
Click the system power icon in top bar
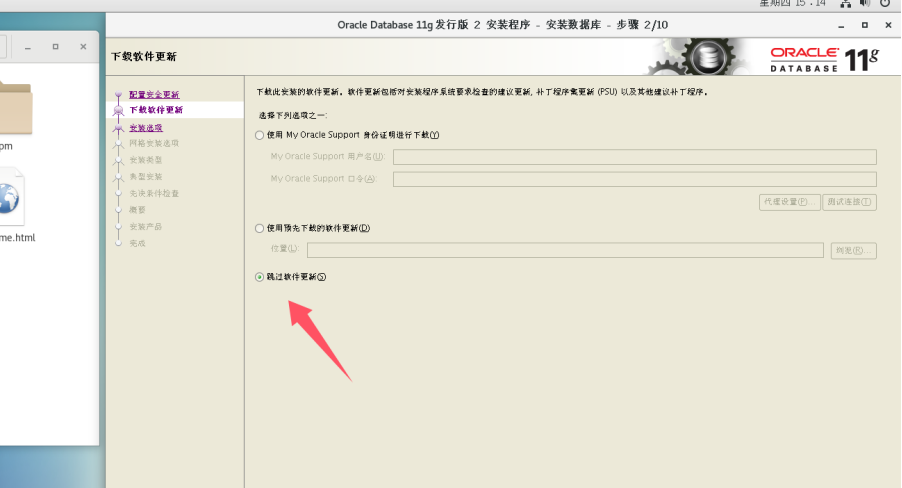[885, 3]
